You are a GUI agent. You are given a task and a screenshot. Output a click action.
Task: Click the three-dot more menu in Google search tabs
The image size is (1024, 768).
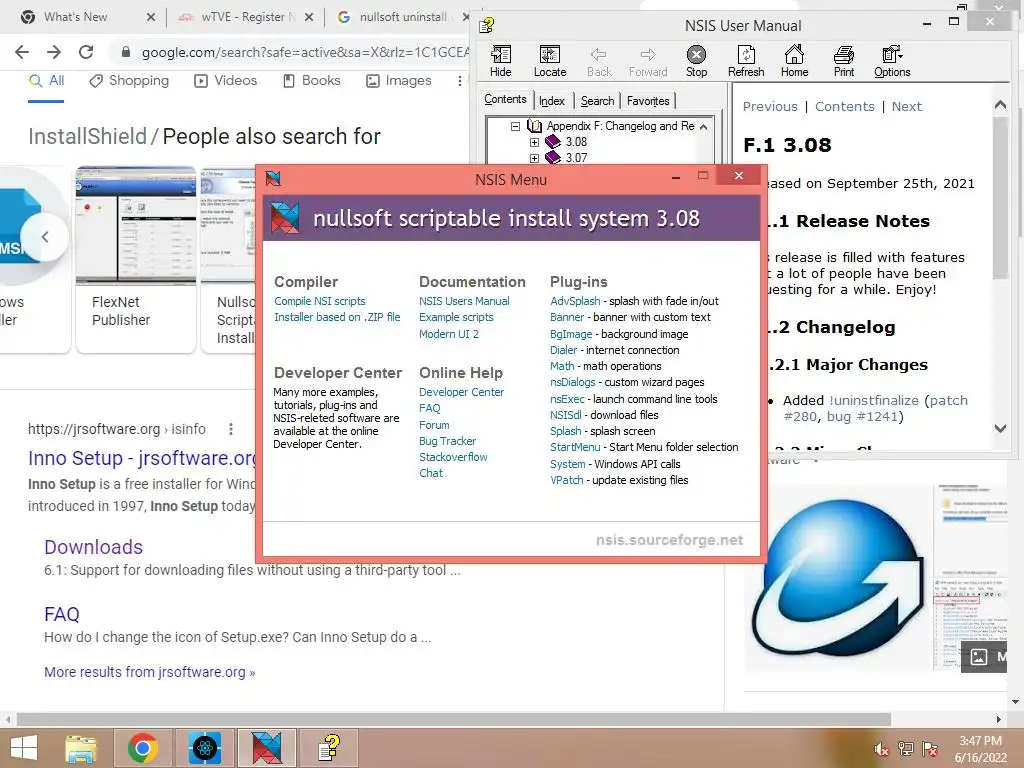(x=460, y=81)
